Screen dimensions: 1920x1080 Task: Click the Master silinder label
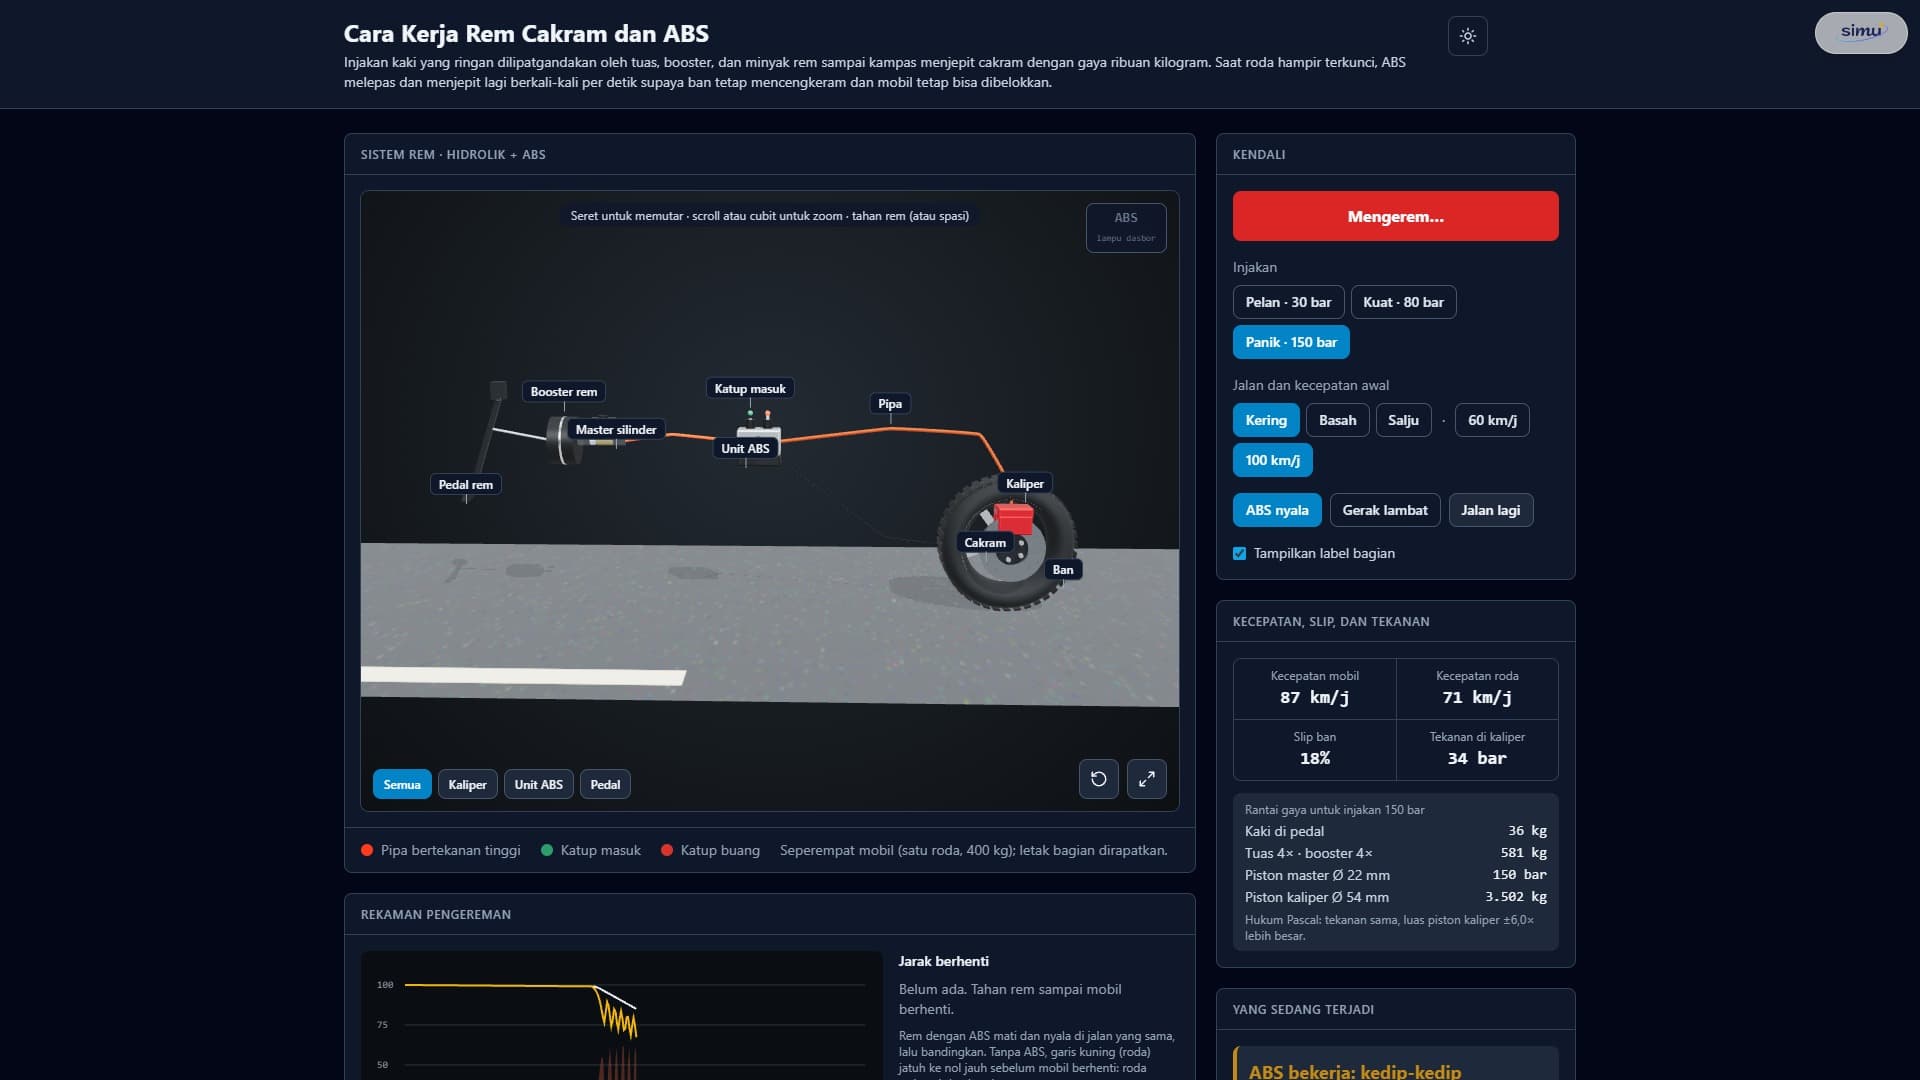click(x=616, y=430)
